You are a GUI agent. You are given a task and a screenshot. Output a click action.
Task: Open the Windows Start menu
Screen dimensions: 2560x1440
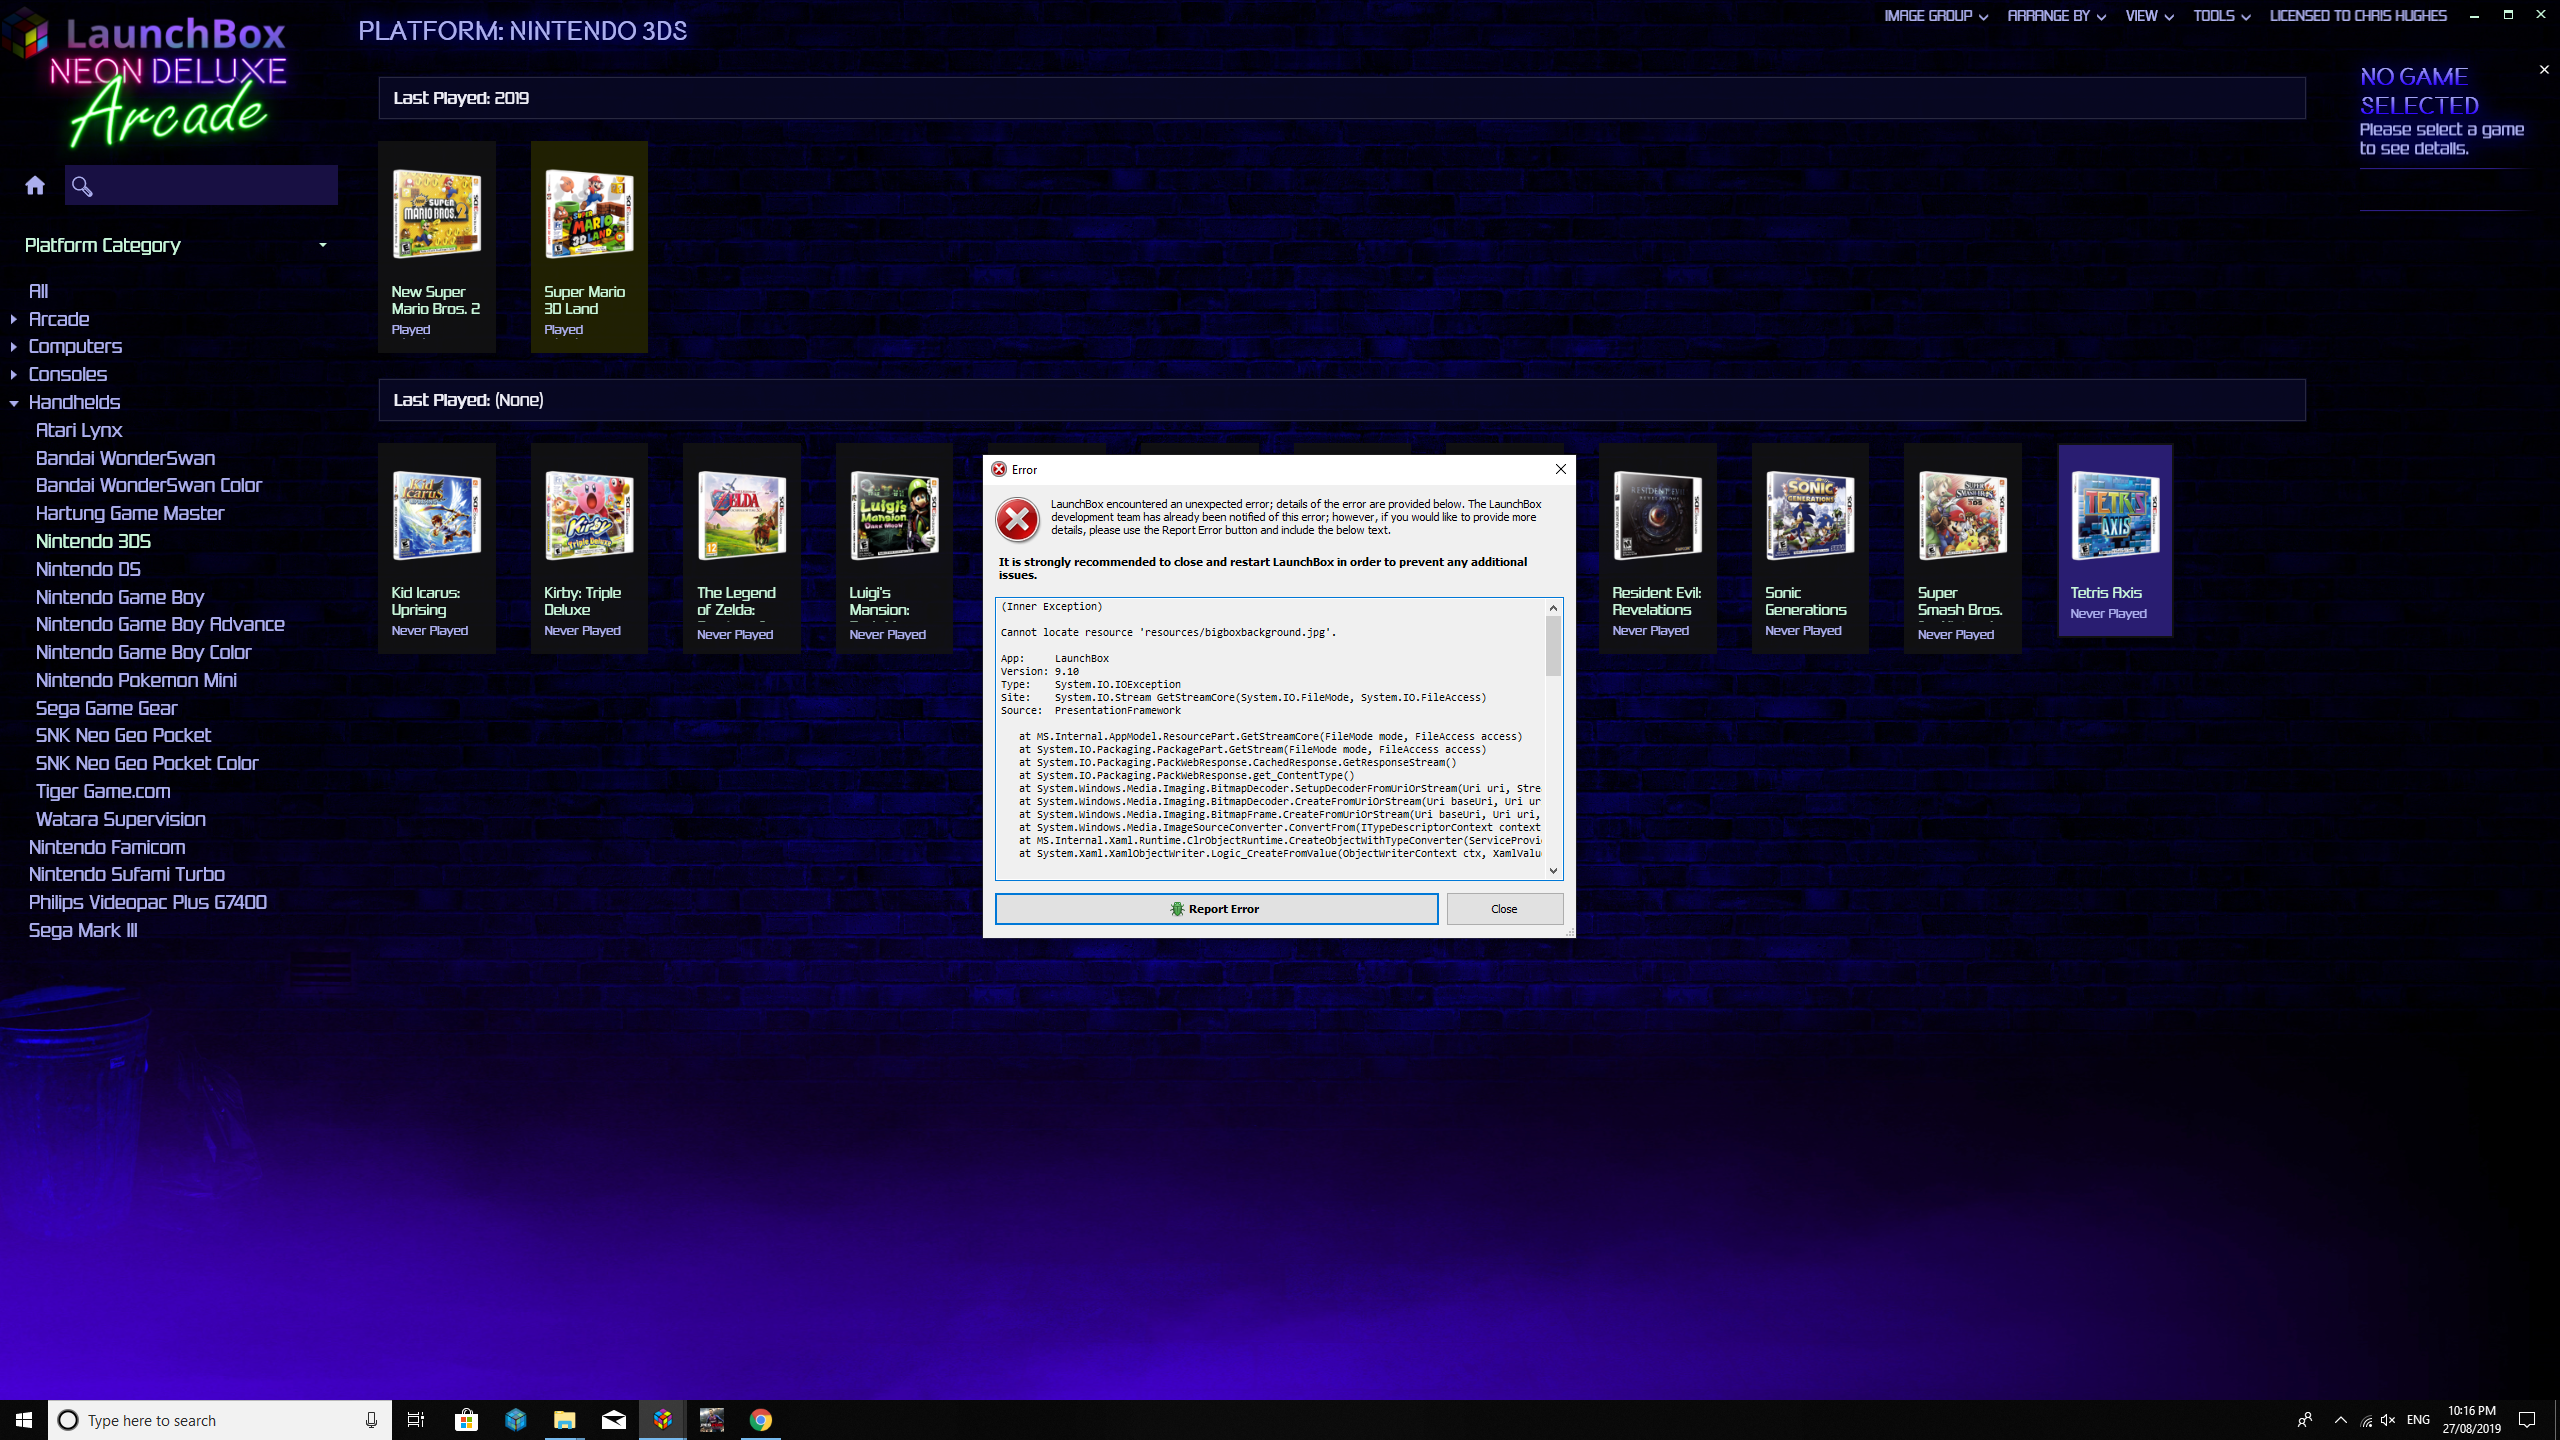(24, 1420)
